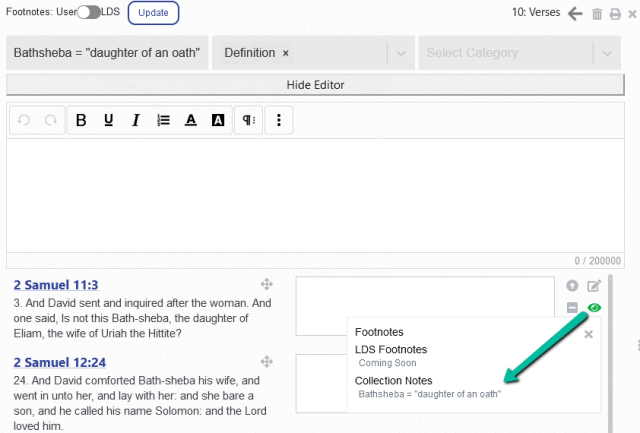Screen dimensions: 640x433
Task: Click the minus collapse icon for verse
Action: (572, 308)
